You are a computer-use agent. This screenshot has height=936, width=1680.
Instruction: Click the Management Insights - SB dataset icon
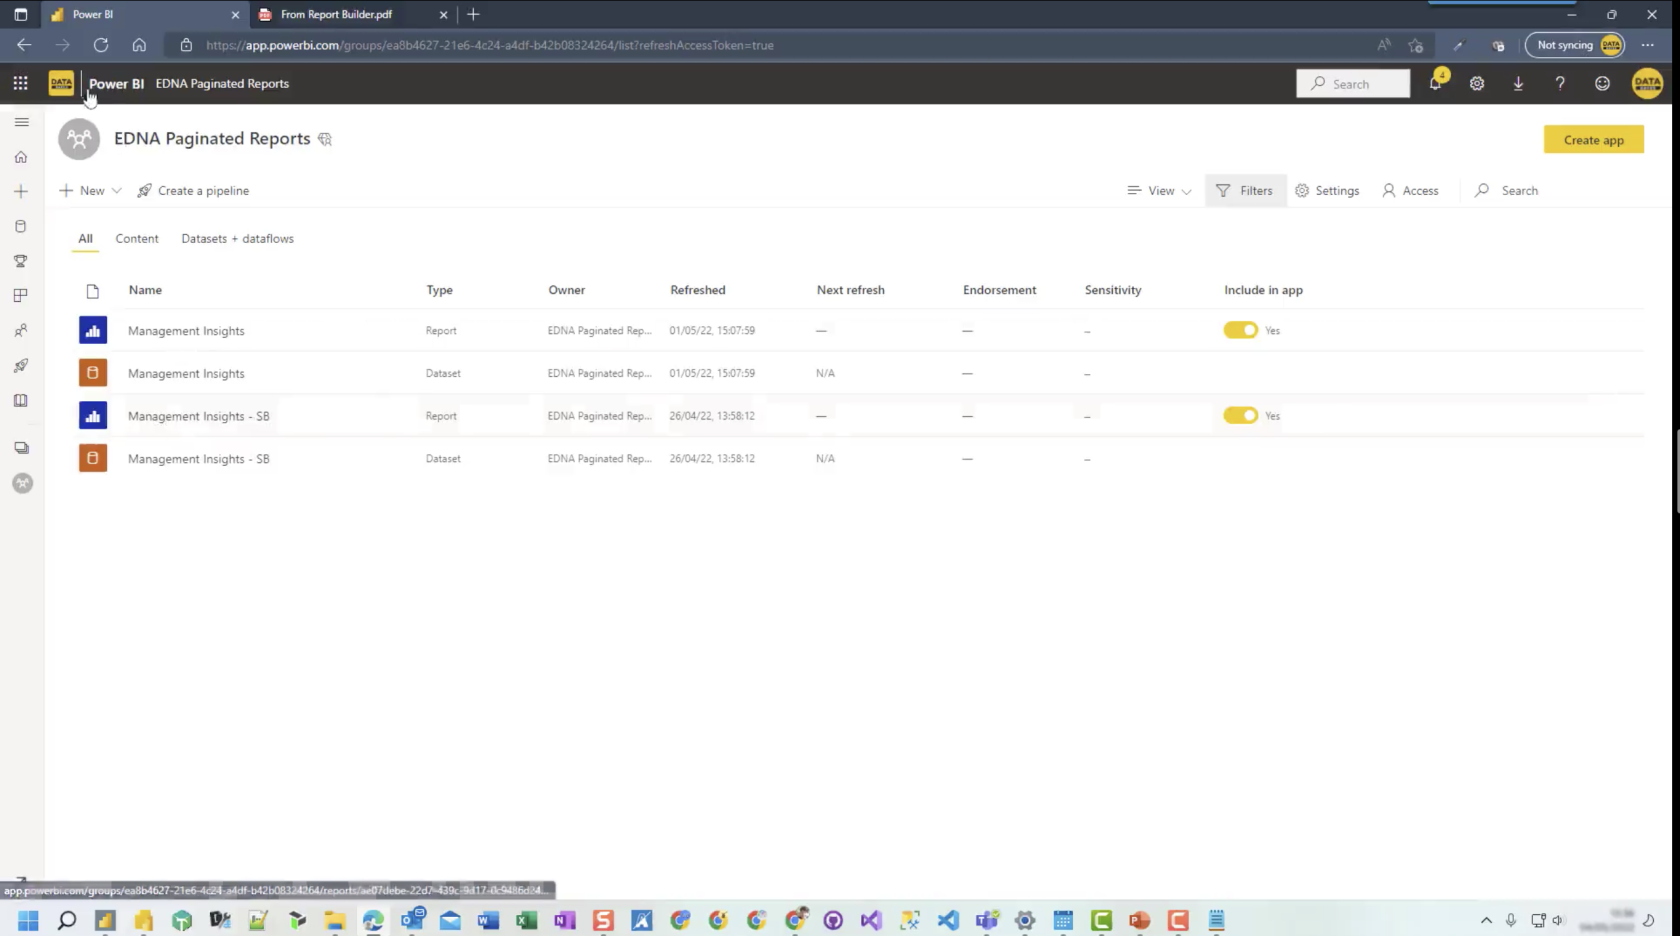[x=93, y=459]
